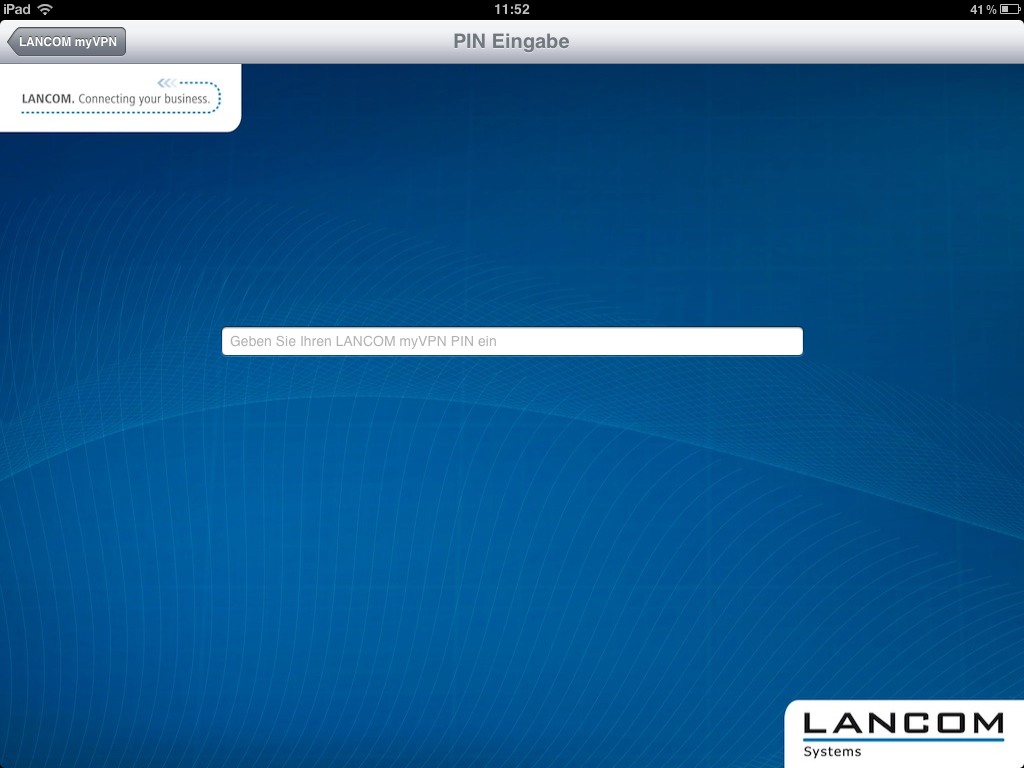Tap the triple chevron arrows in top logo

(167, 83)
